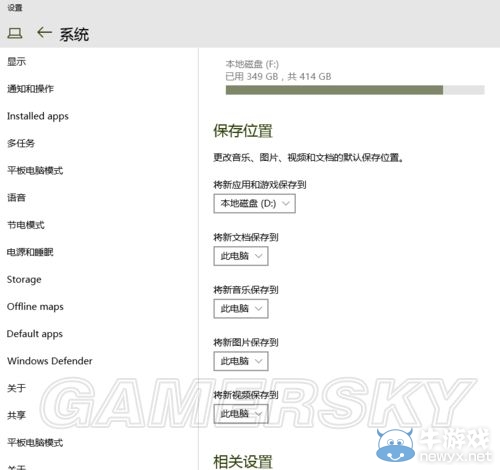Select 关于 in the sidebar
The height and width of the screenshot is (470, 500).
click(x=16, y=388)
